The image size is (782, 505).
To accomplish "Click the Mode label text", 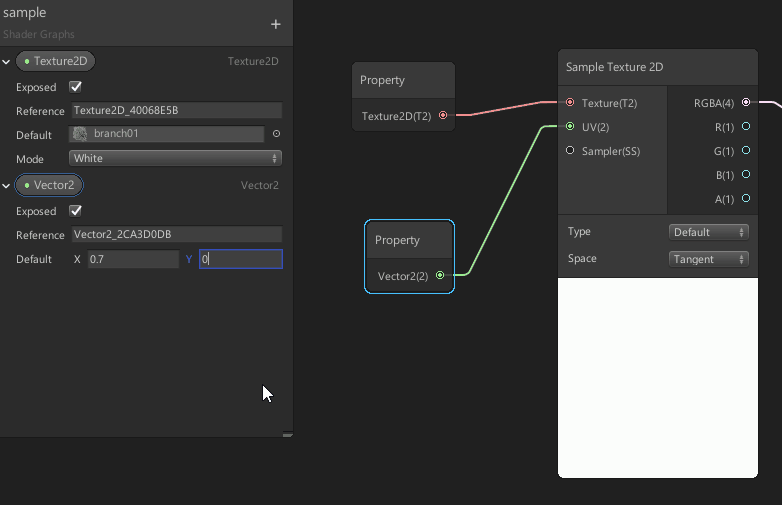I will coord(30,159).
